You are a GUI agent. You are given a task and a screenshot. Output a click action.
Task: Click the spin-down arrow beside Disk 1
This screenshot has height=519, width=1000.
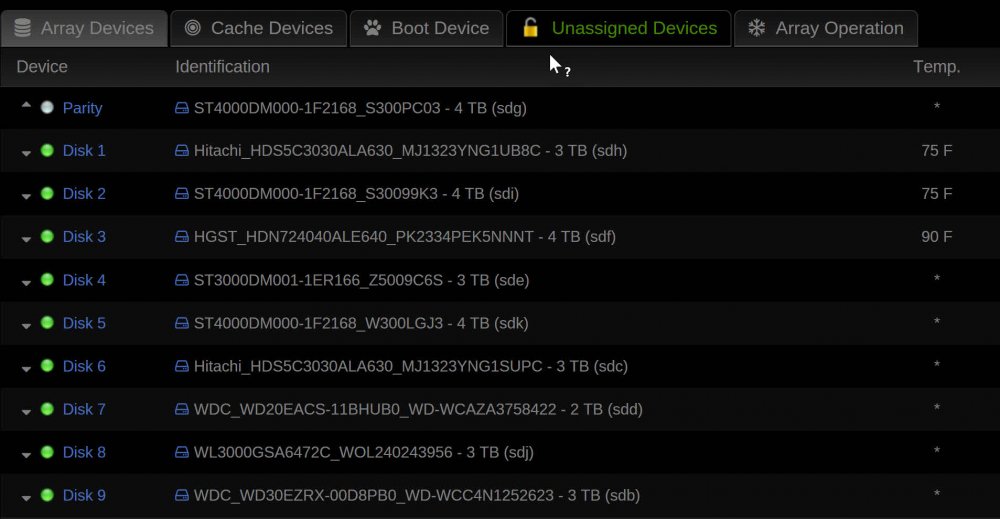click(x=26, y=153)
